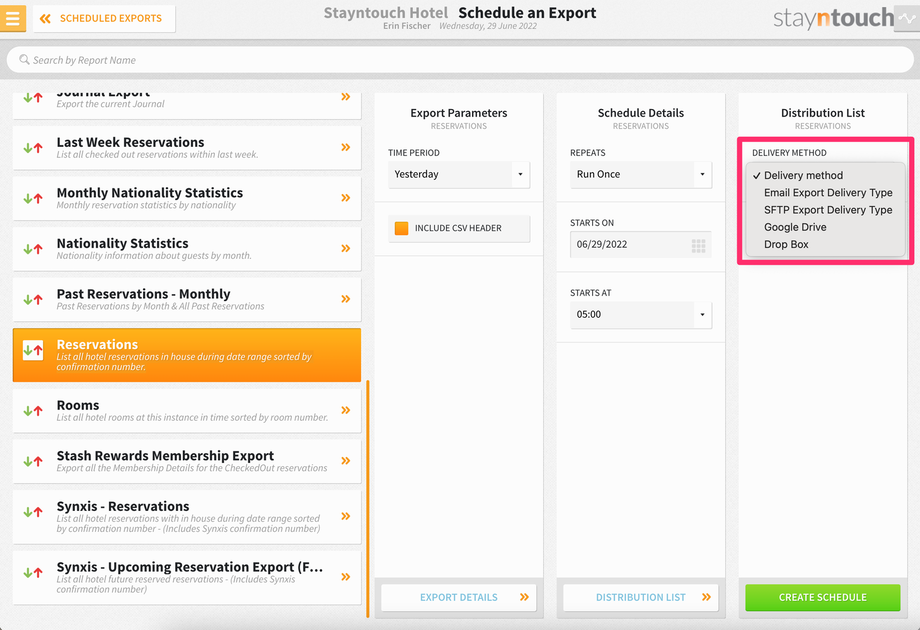The height and width of the screenshot is (630, 920).
Task: Select the Stash Rewards Membership Export report
Action: (187, 461)
